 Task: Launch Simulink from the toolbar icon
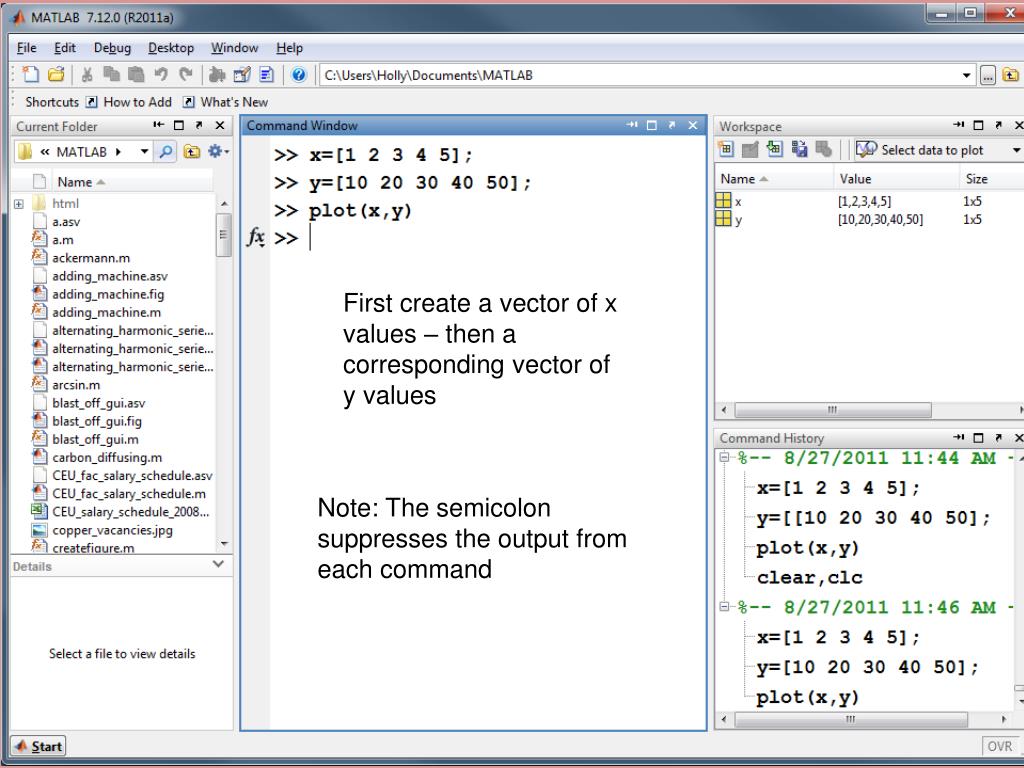pyautogui.click(x=217, y=75)
